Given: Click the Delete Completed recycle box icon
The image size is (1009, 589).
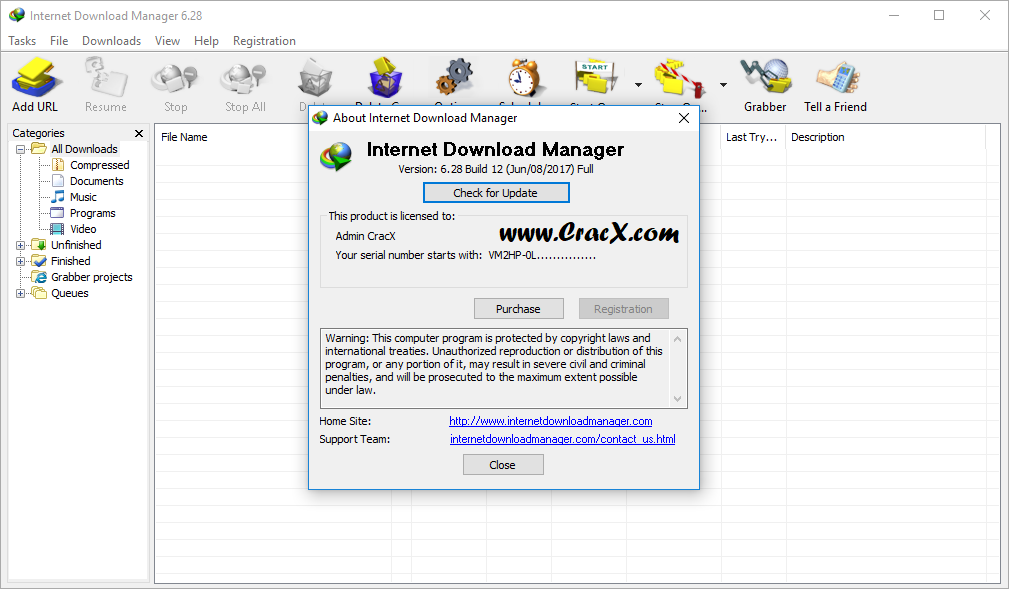Looking at the screenshot, I should tap(385, 77).
